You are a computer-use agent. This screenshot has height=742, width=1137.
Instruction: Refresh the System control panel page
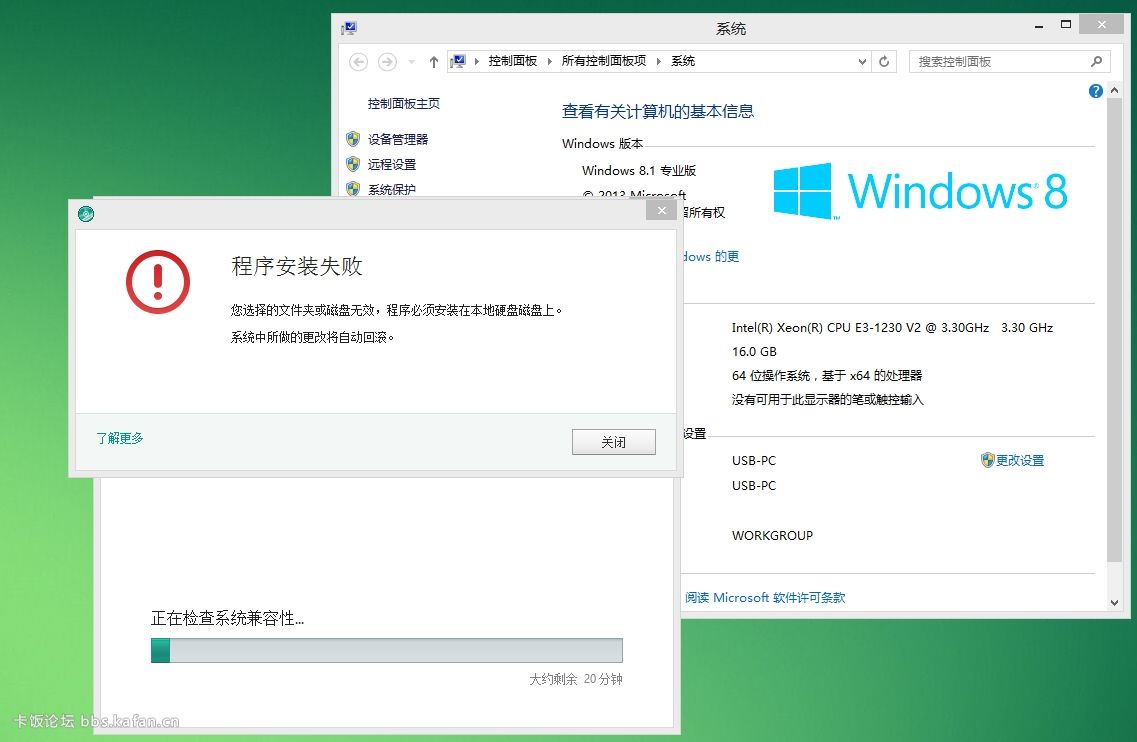pyautogui.click(x=884, y=62)
